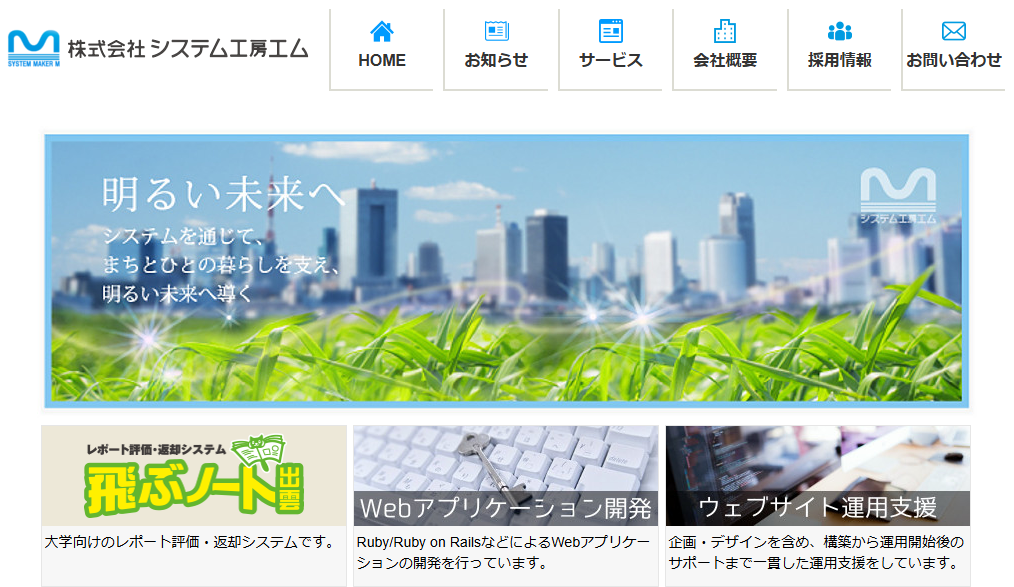The width and height of the screenshot is (1014, 587).
Task: Go to the サービス menu label
Action: tap(610, 60)
